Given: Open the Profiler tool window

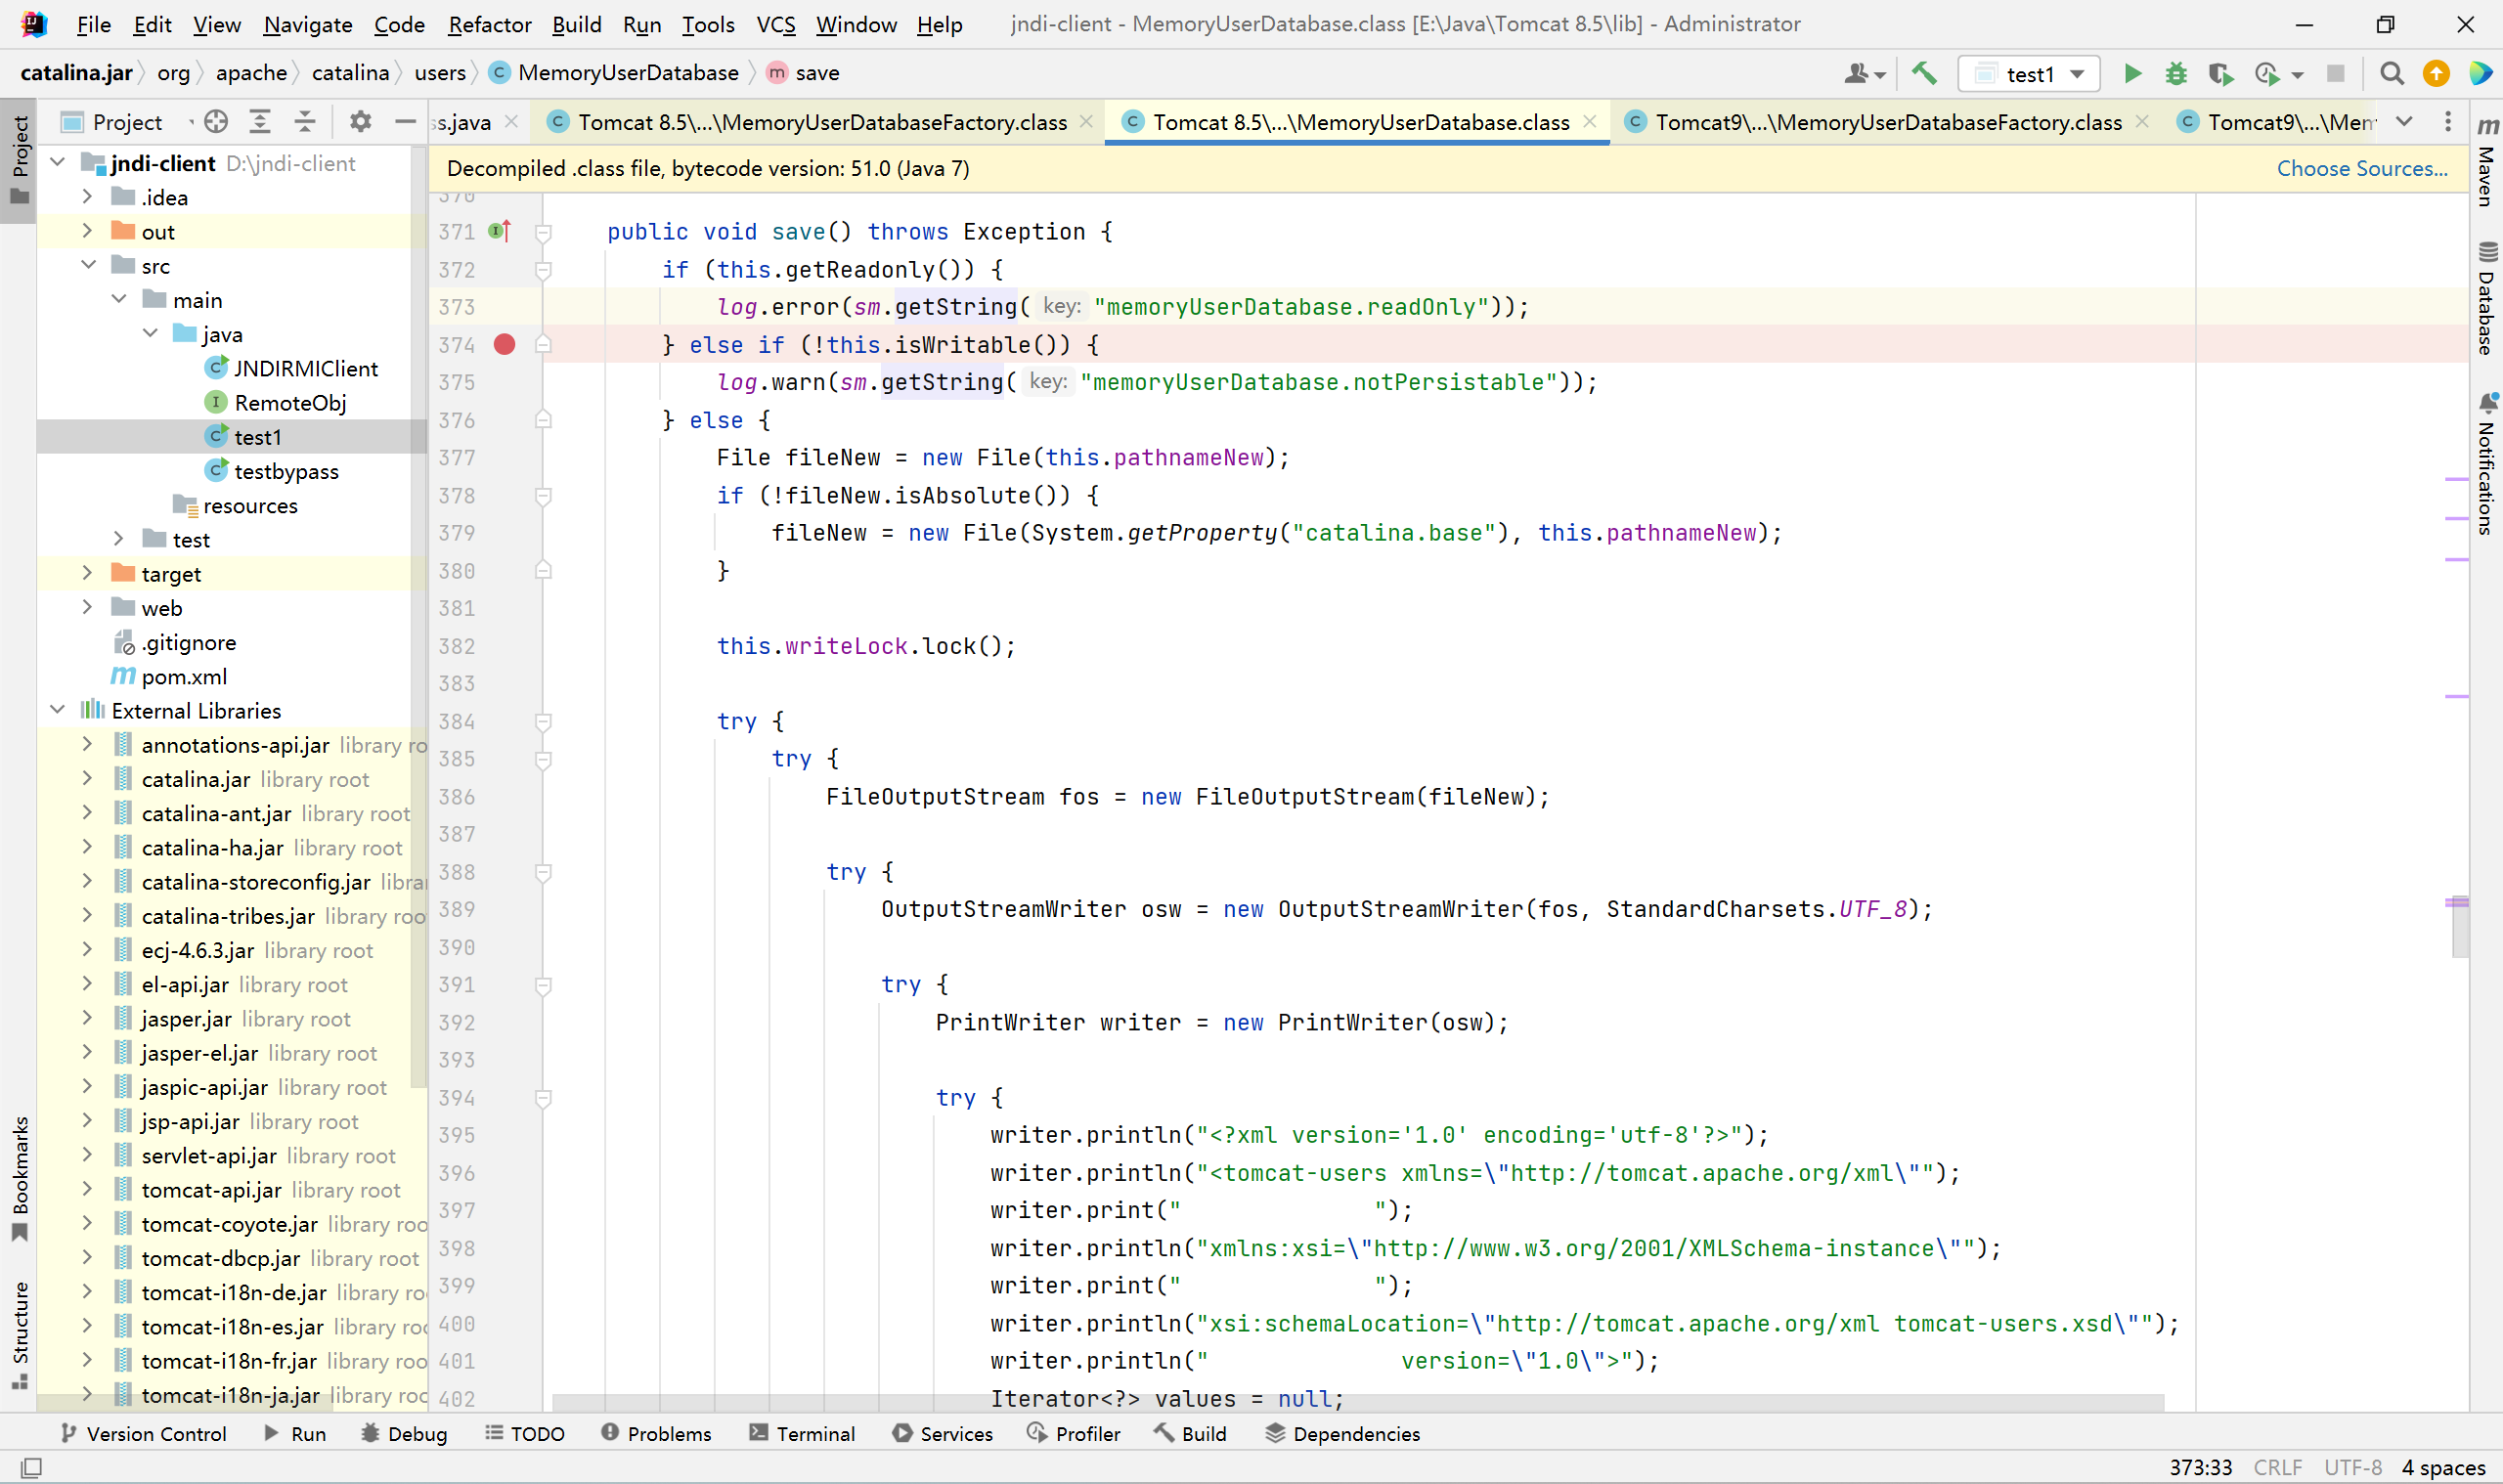Looking at the screenshot, I should [x=1073, y=1433].
